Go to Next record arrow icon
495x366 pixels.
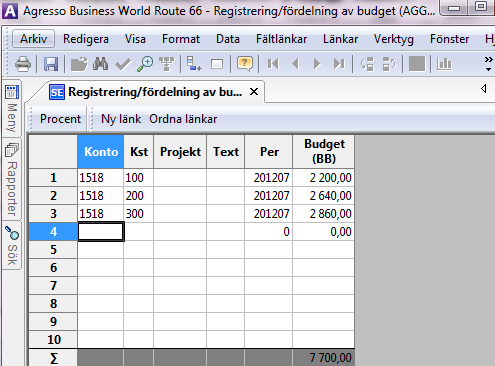pyautogui.click(x=317, y=64)
